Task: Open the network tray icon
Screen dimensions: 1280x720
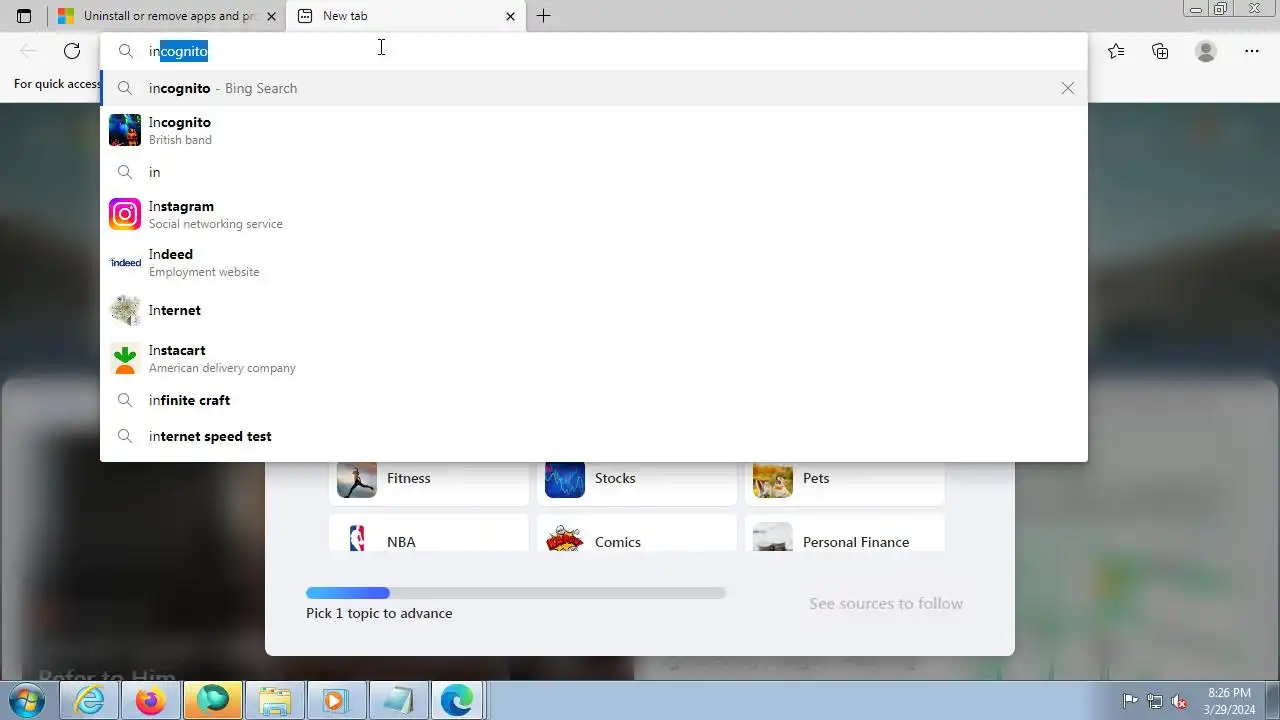Action: pos(1155,701)
